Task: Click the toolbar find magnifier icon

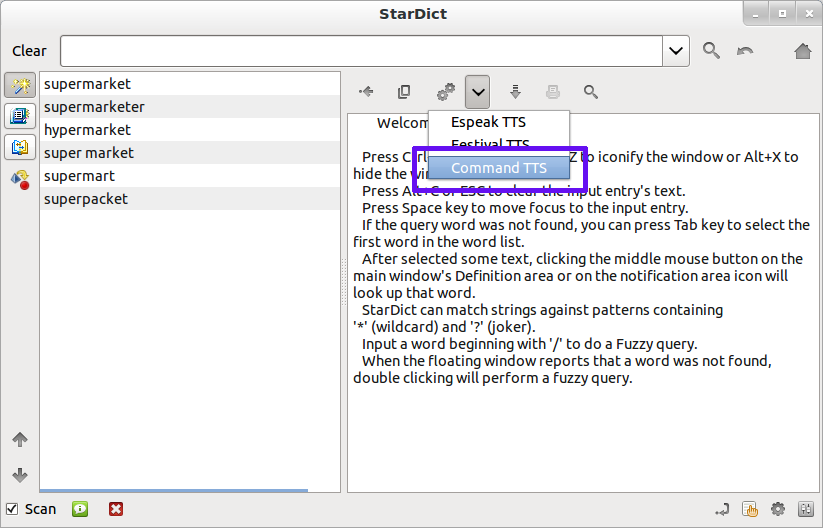Action: click(x=590, y=92)
